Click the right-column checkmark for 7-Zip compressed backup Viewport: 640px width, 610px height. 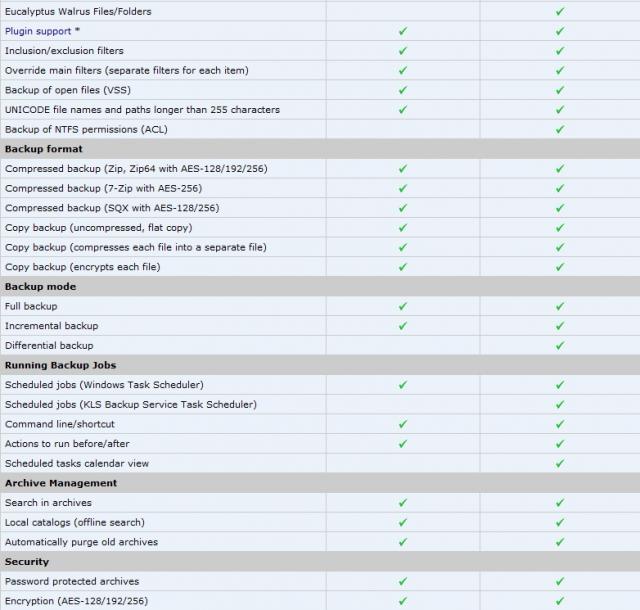coord(560,188)
